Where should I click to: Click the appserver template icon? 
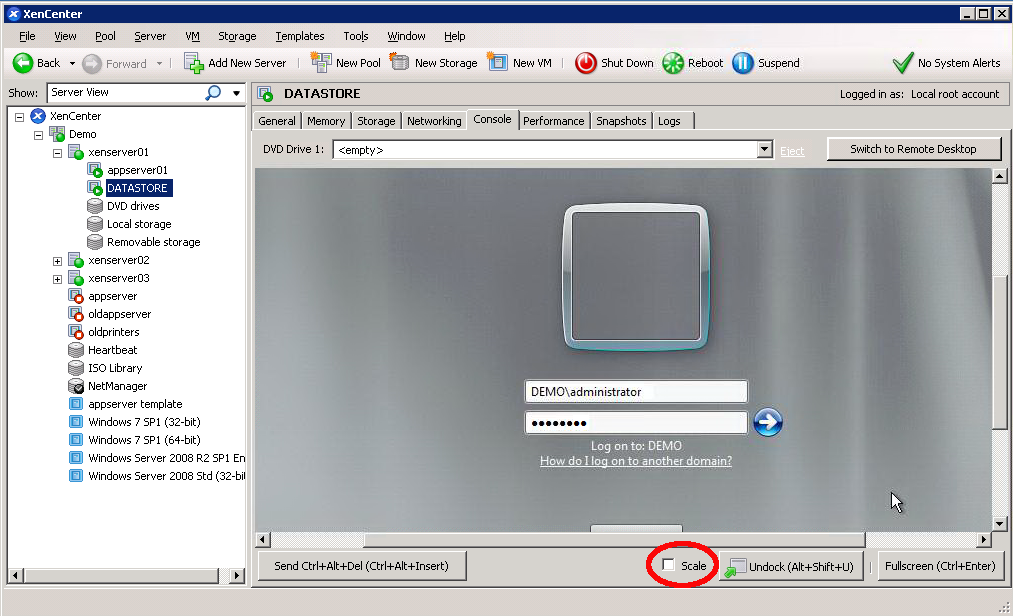(x=76, y=404)
